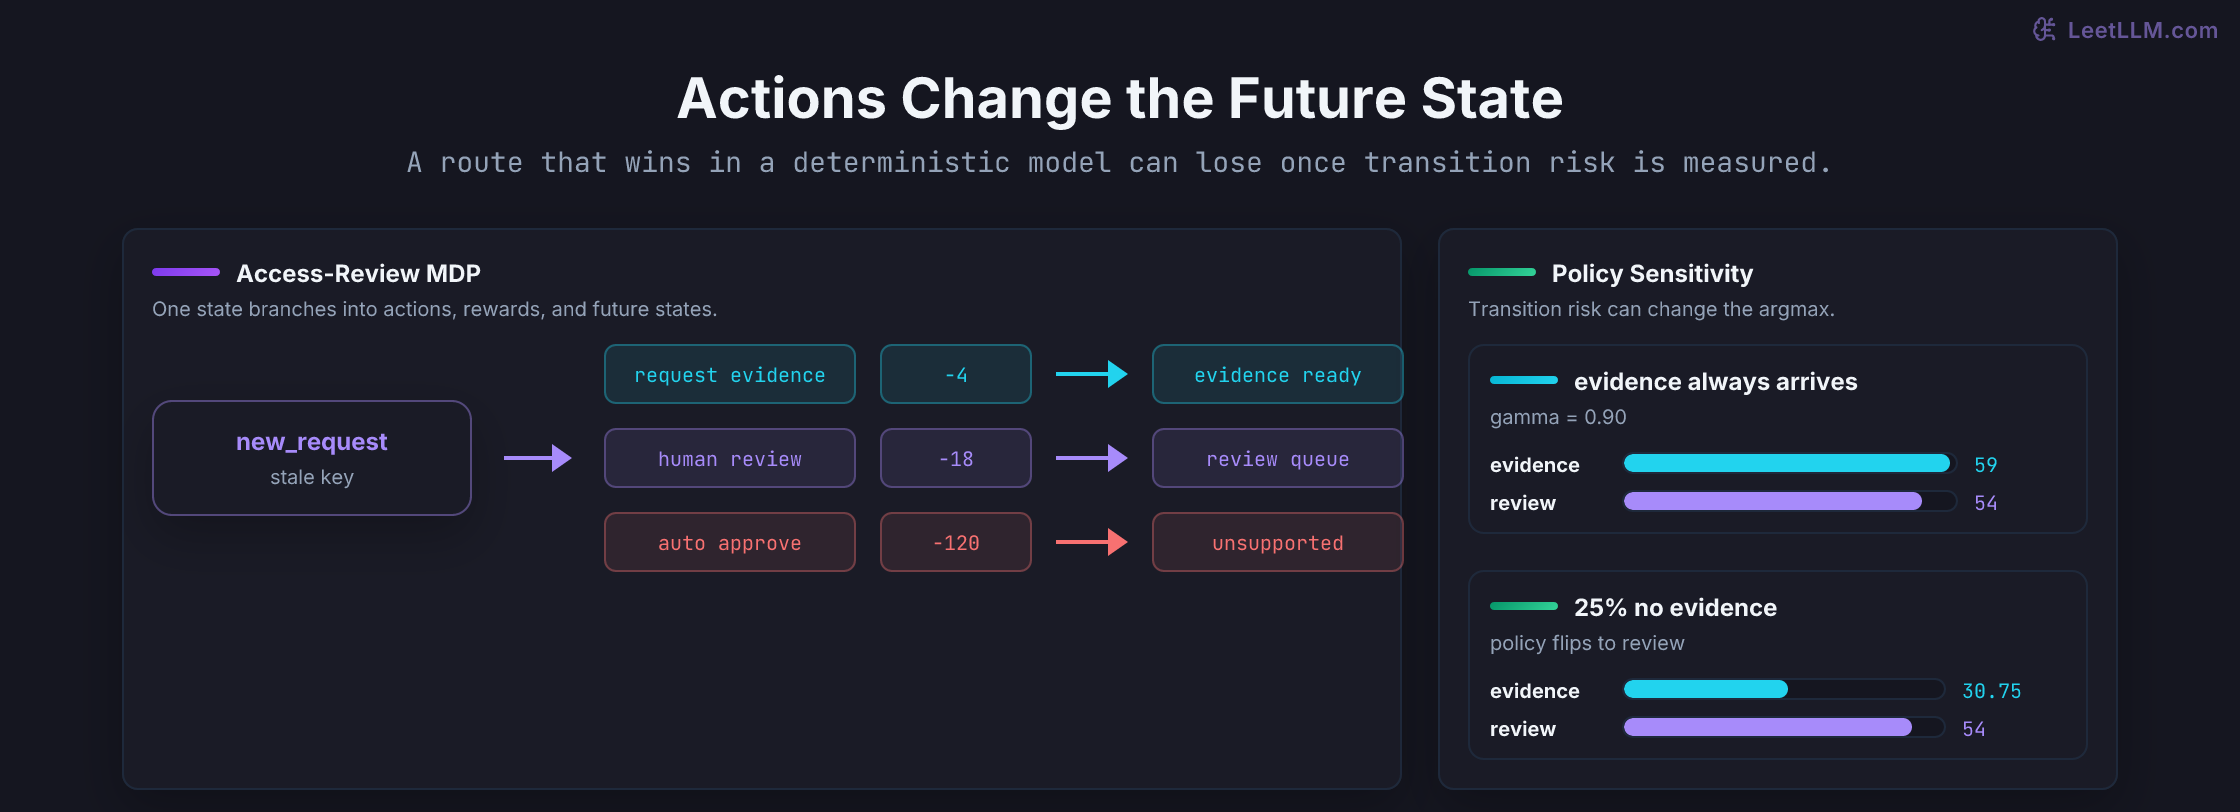Screen dimensions: 2240x812
Task: Click the new_request state node
Action: pos(312,458)
